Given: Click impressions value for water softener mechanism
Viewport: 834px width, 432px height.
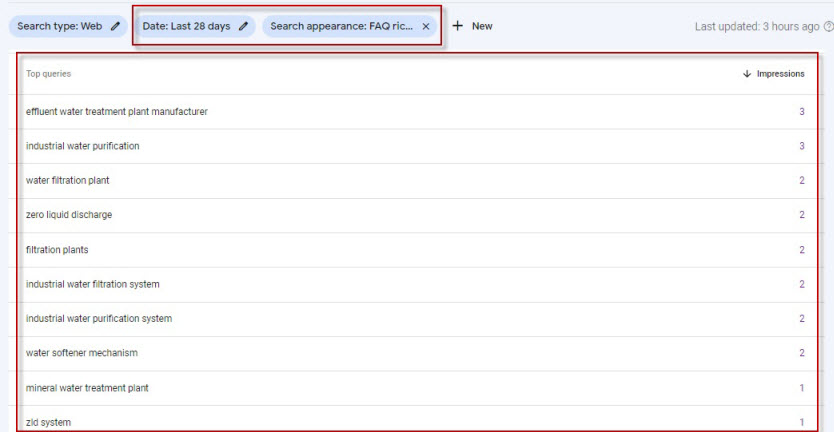Looking at the screenshot, I should [x=802, y=353].
